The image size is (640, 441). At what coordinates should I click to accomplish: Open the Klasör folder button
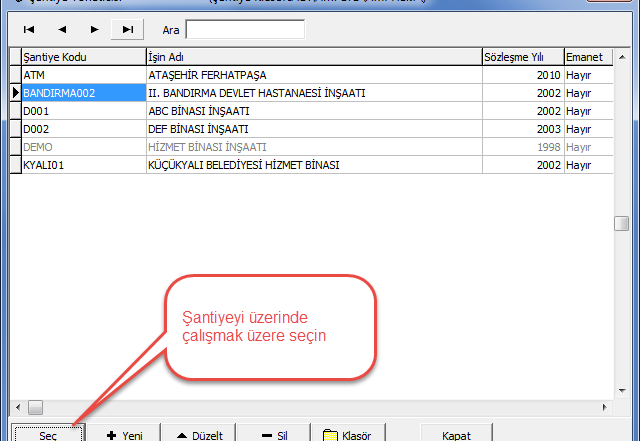click(347, 435)
